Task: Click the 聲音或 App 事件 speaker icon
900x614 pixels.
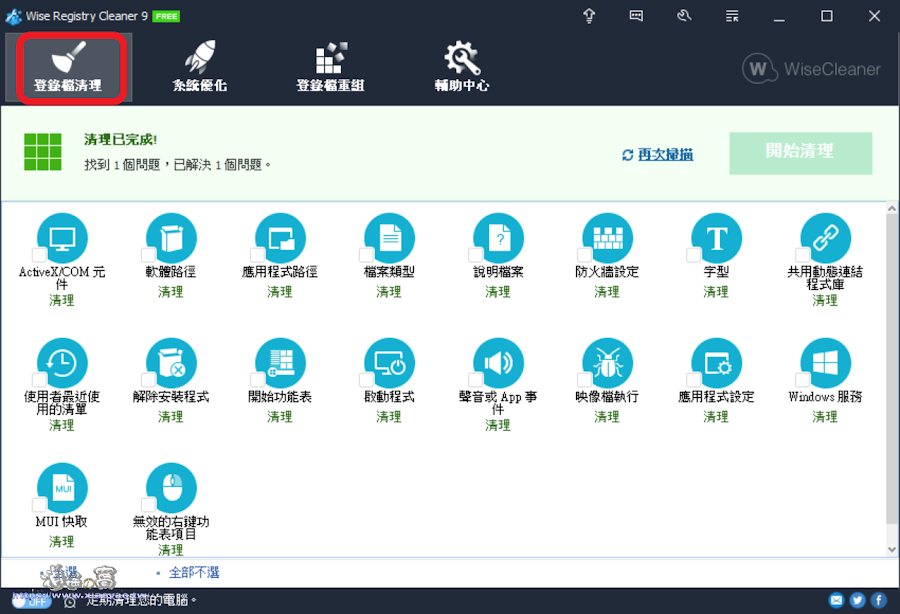Action: (498, 363)
